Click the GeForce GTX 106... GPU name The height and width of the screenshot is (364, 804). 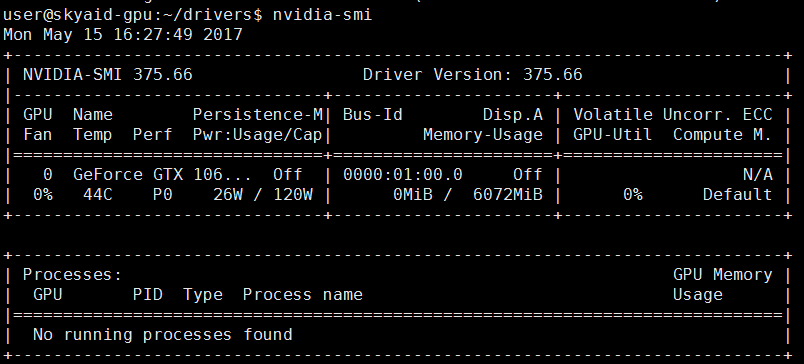click(x=163, y=175)
